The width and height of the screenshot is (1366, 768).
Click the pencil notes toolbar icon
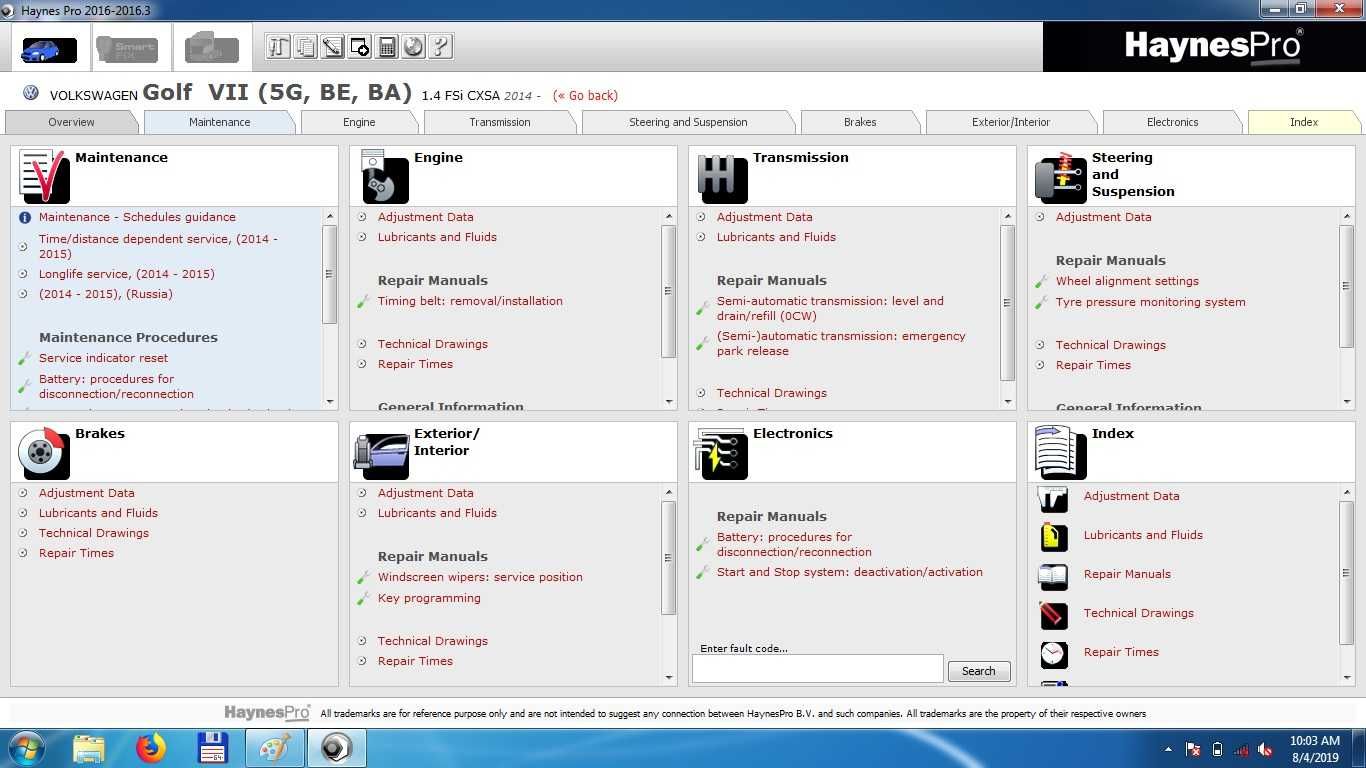click(x=333, y=46)
